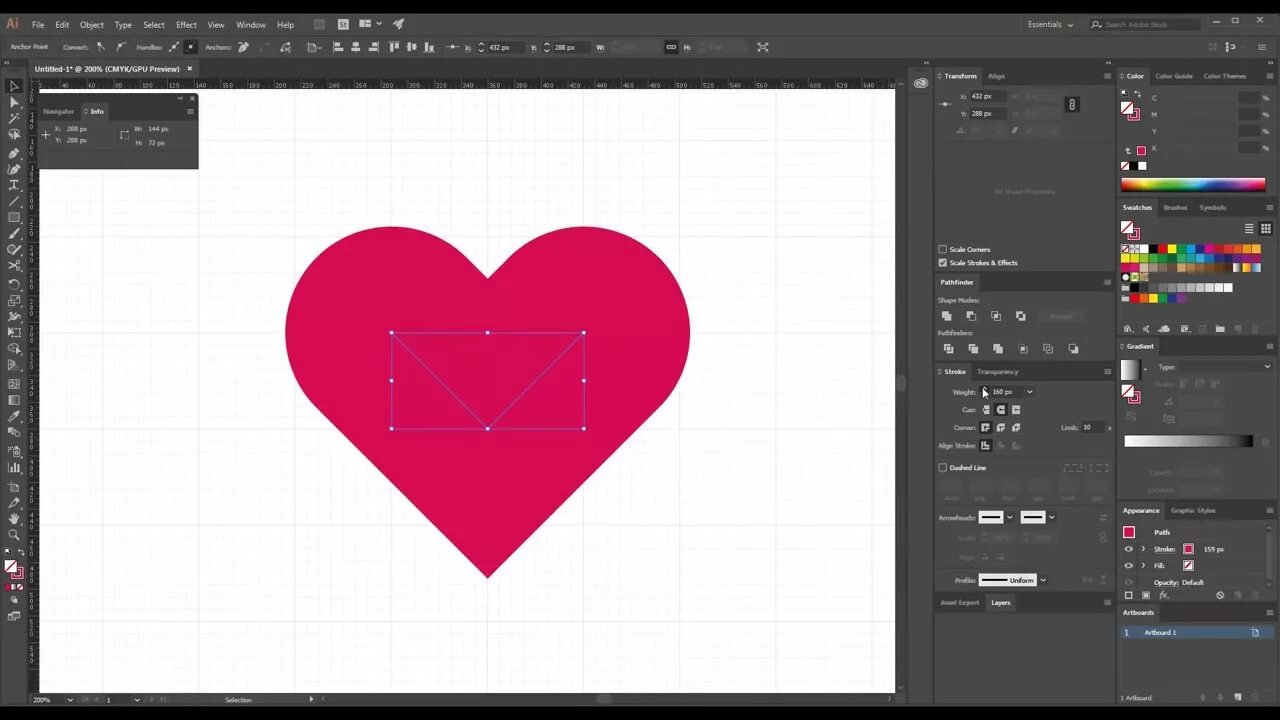Enable the Dashed Line checkbox
Viewport: 1280px width, 720px height.
(x=942, y=468)
